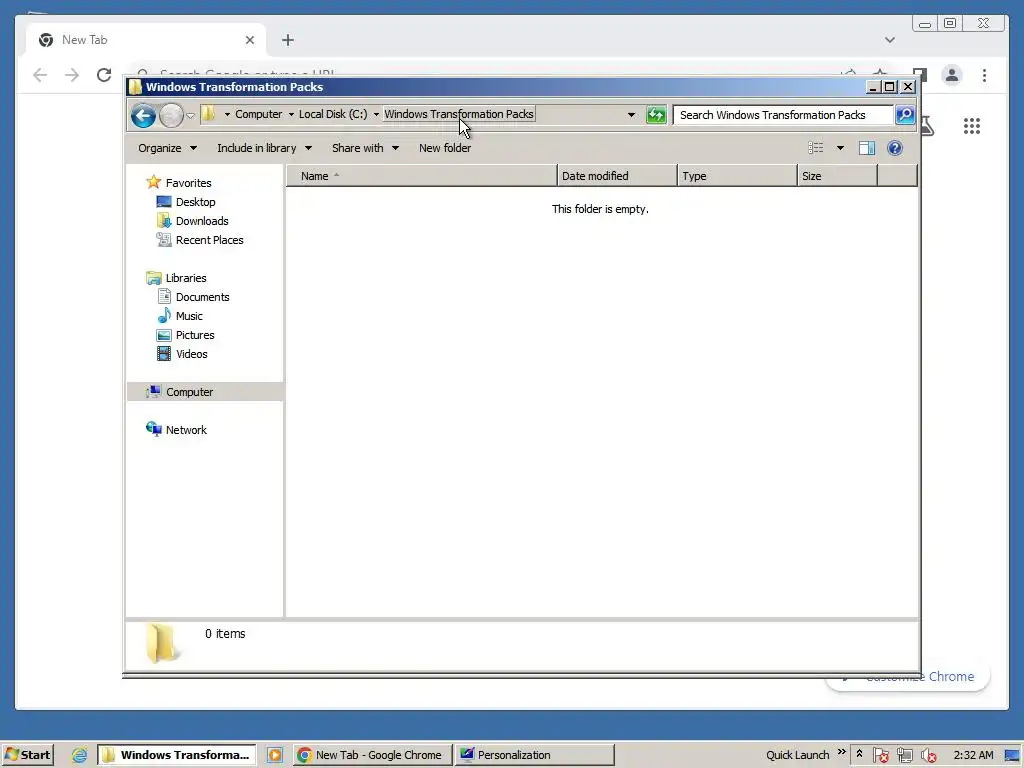Open recent pages dropdown beside navigation arrows
This screenshot has height=768, width=1024.
point(190,116)
